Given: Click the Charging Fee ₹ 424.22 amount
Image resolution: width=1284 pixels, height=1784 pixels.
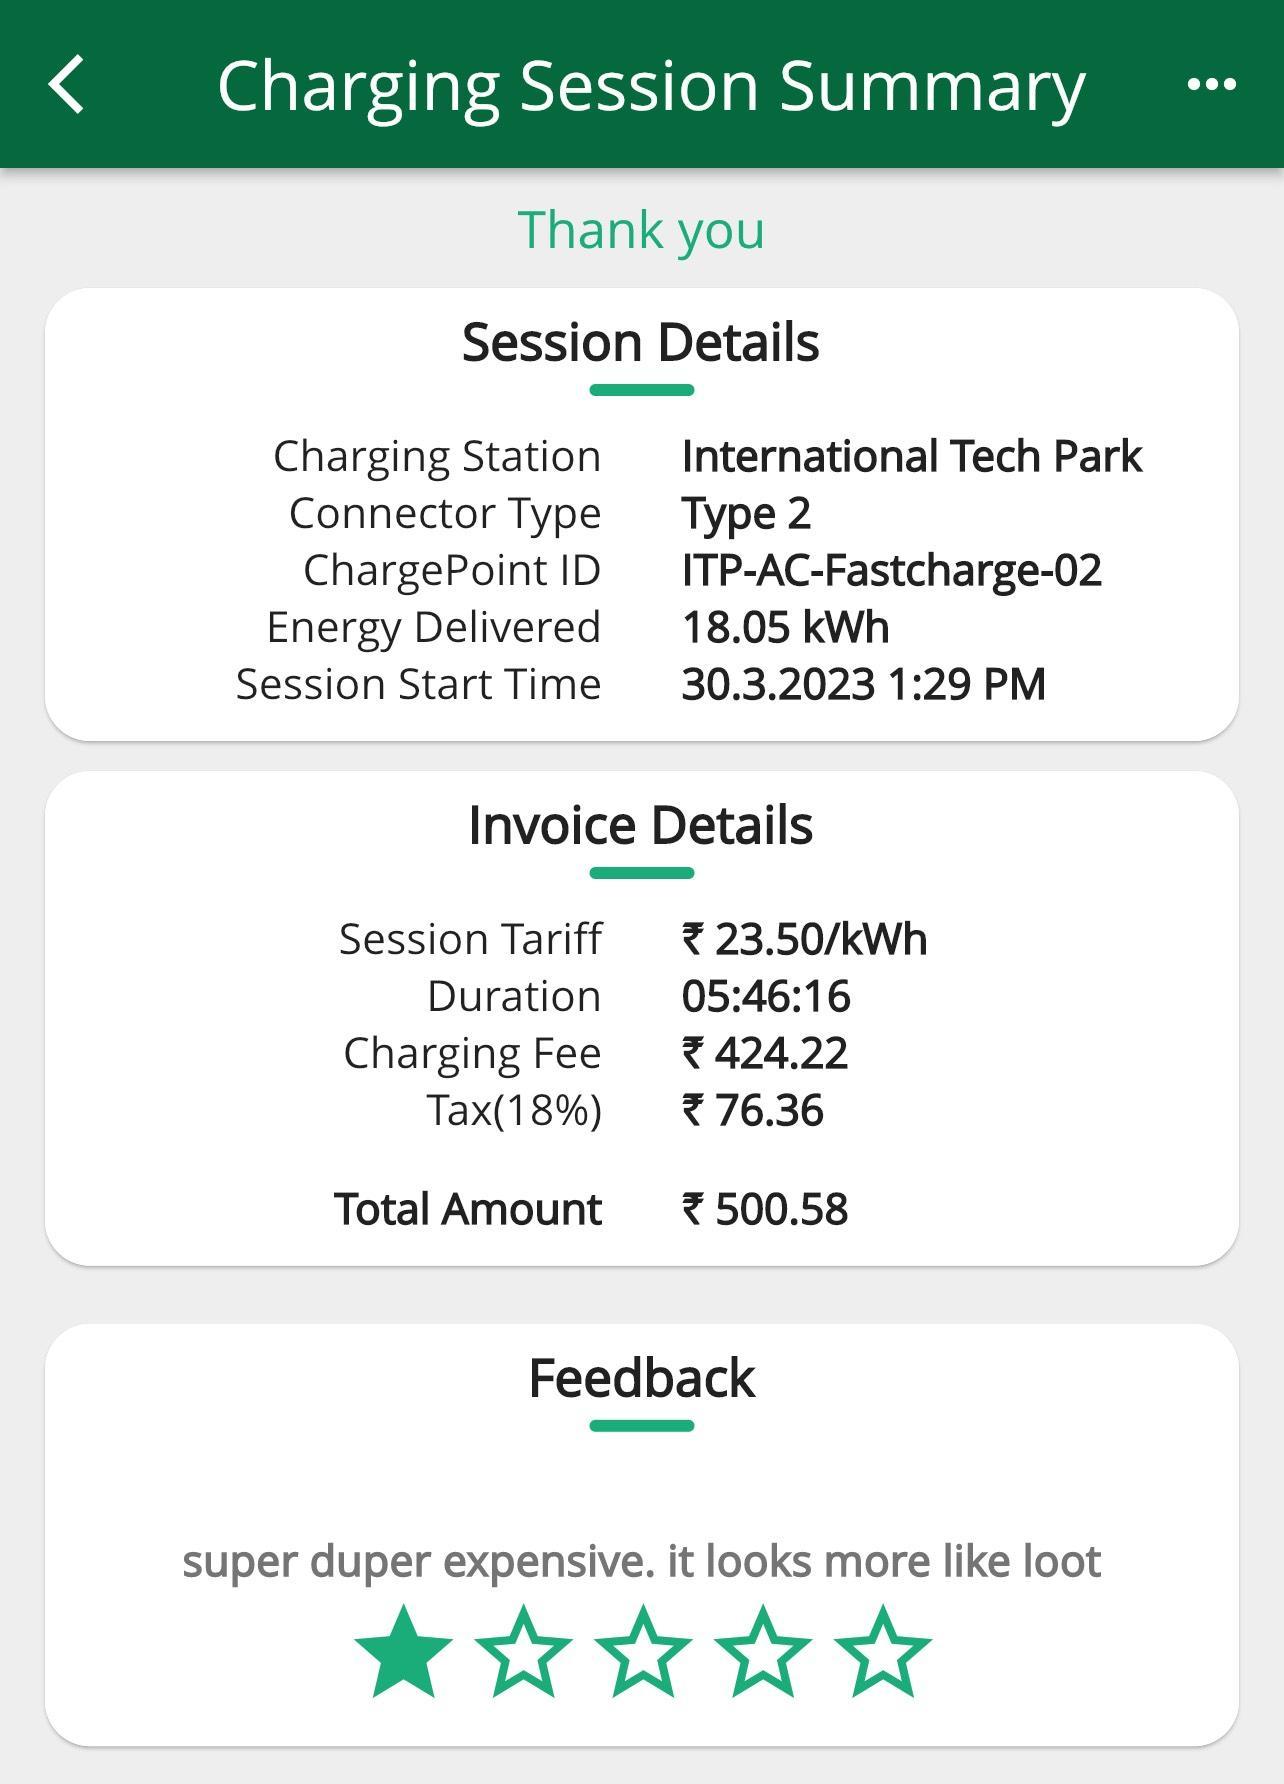Looking at the screenshot, I should (x=765, y=1054).
